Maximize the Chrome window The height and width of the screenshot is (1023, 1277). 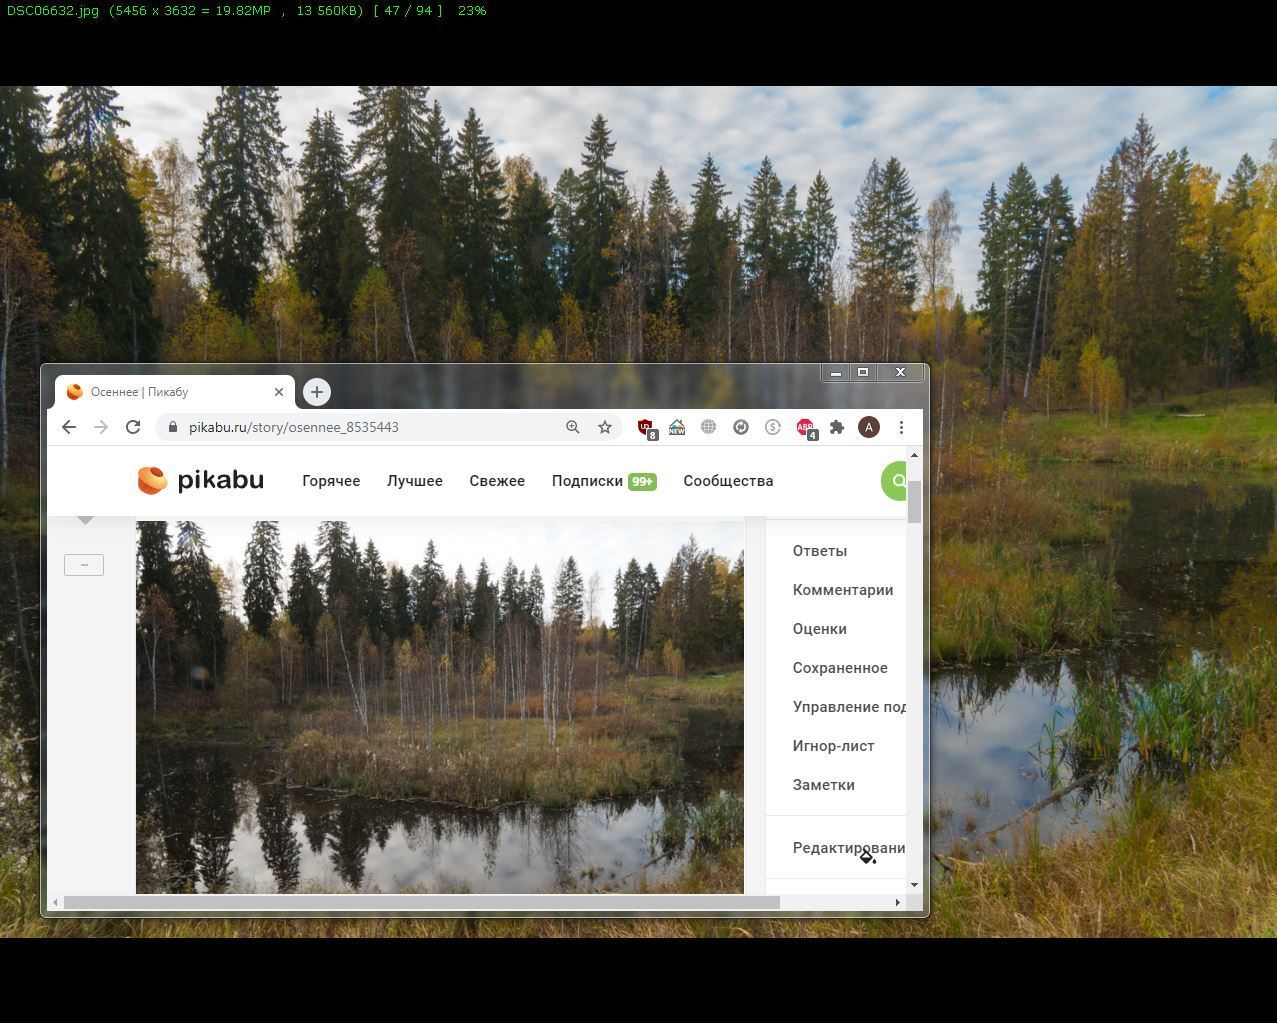[x=863, y=372]
